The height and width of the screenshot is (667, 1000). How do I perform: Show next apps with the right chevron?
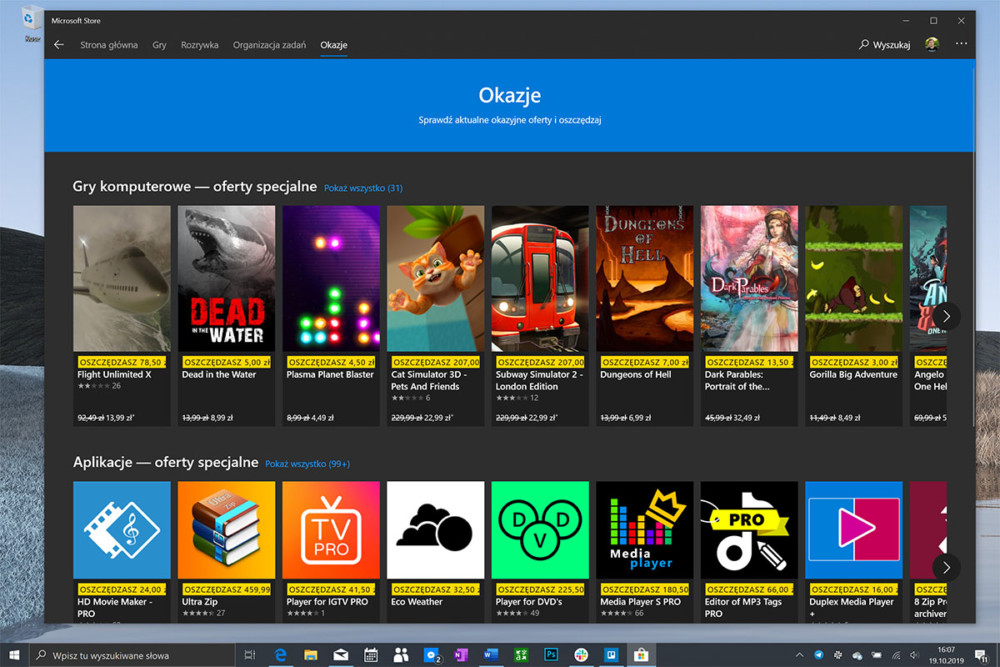click(x=946, y=567)
